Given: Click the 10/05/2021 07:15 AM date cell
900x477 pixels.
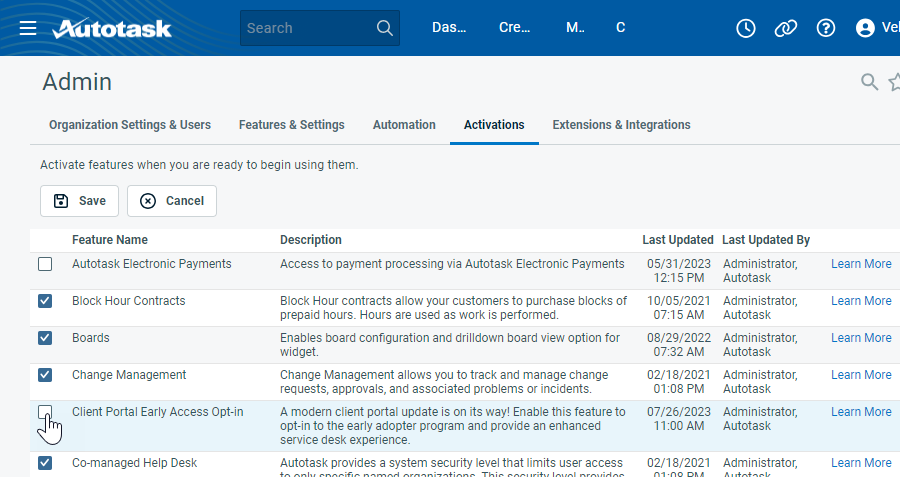Looking at the screenshot, I should tap(678, 308).
